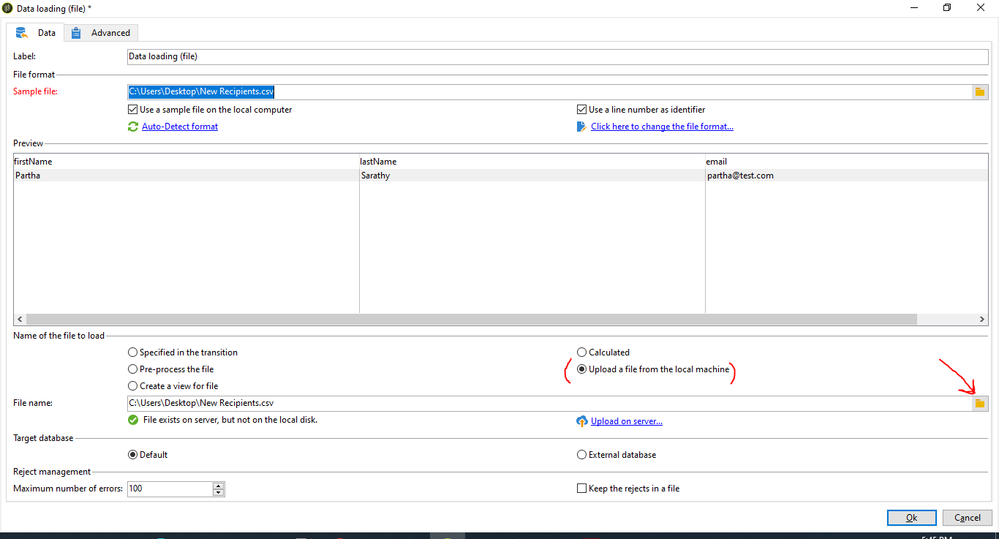
Task: Select External database as target
Action: tap(582, 455)
